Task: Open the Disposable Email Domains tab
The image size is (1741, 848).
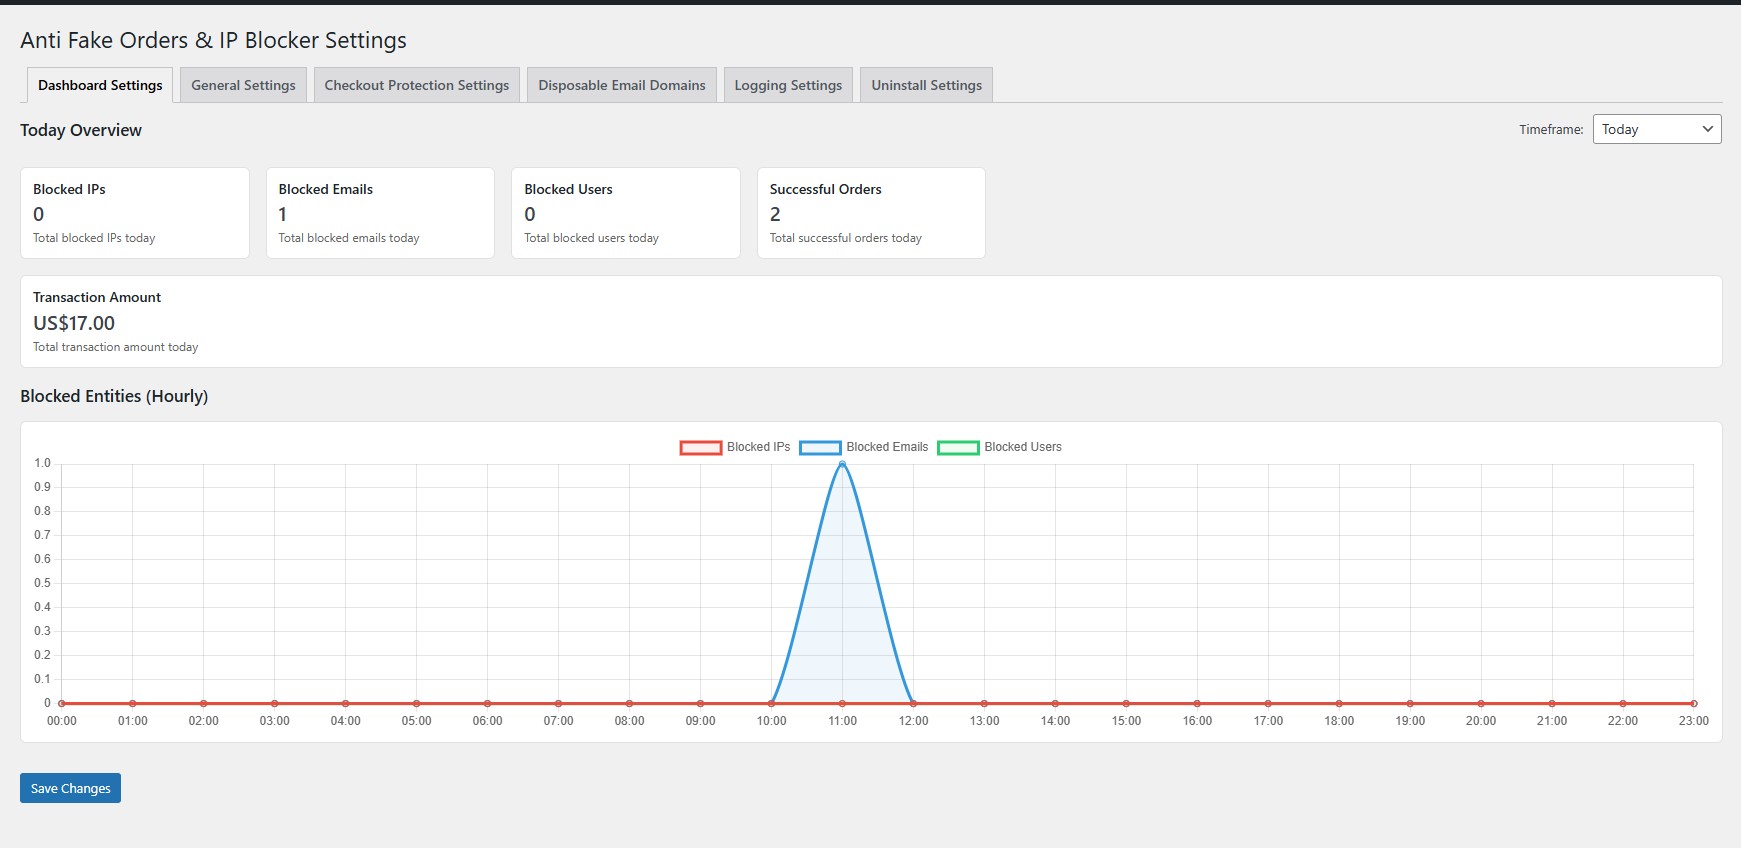Action: click(x=621, y=85)
